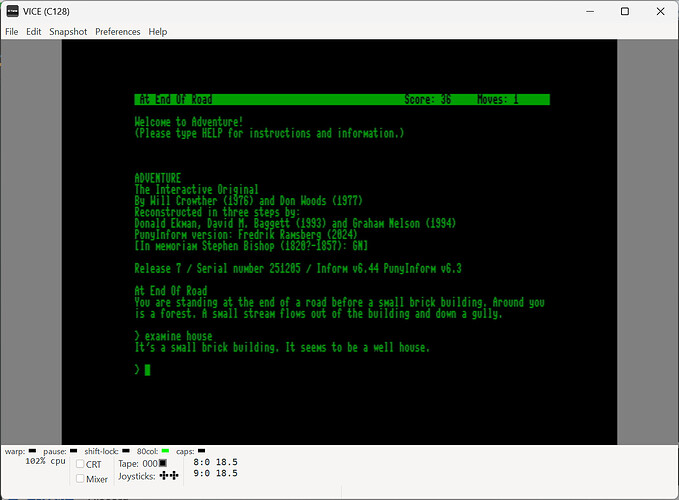The image size is (679, 500).
Task: Click drive 8:0 track status
Action: pyautogui.click(x=214, y=462)
